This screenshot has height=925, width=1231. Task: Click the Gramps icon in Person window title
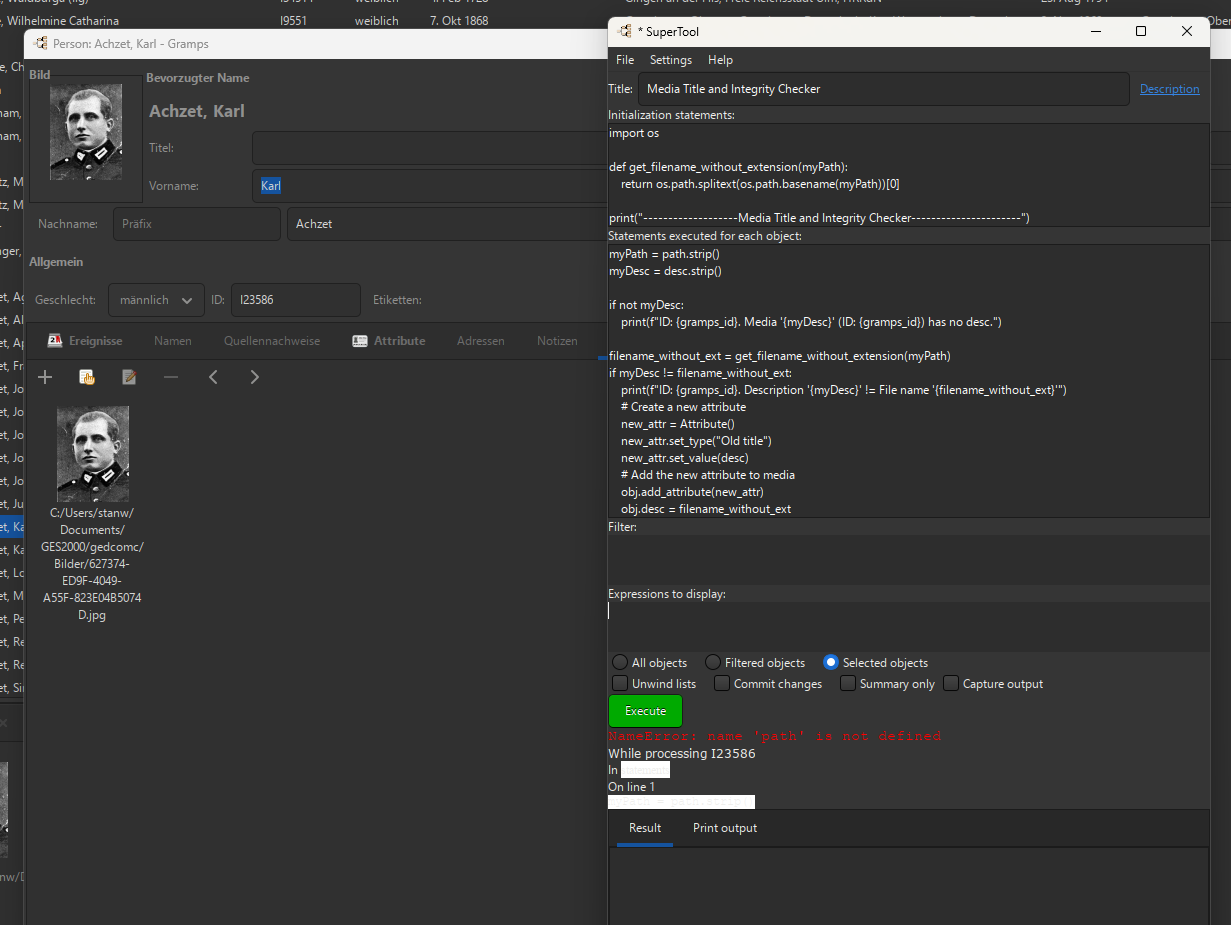(x=40, y=43)
